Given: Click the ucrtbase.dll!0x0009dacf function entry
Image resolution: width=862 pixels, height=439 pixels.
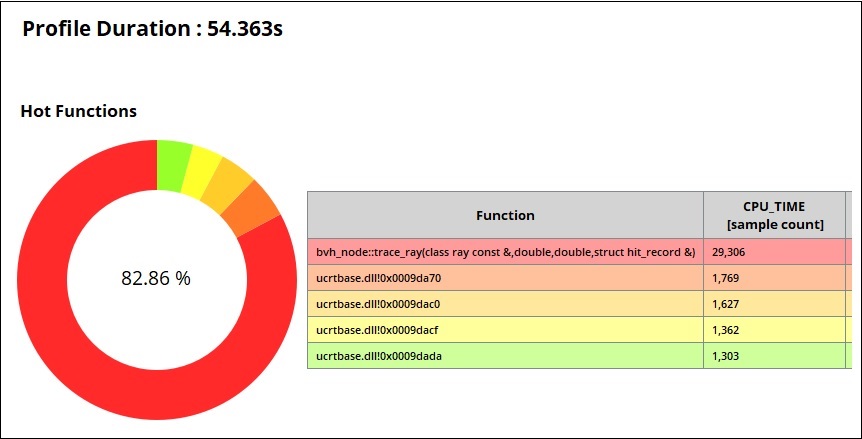Looking at the screenshot, I should [x=377, y=330].
